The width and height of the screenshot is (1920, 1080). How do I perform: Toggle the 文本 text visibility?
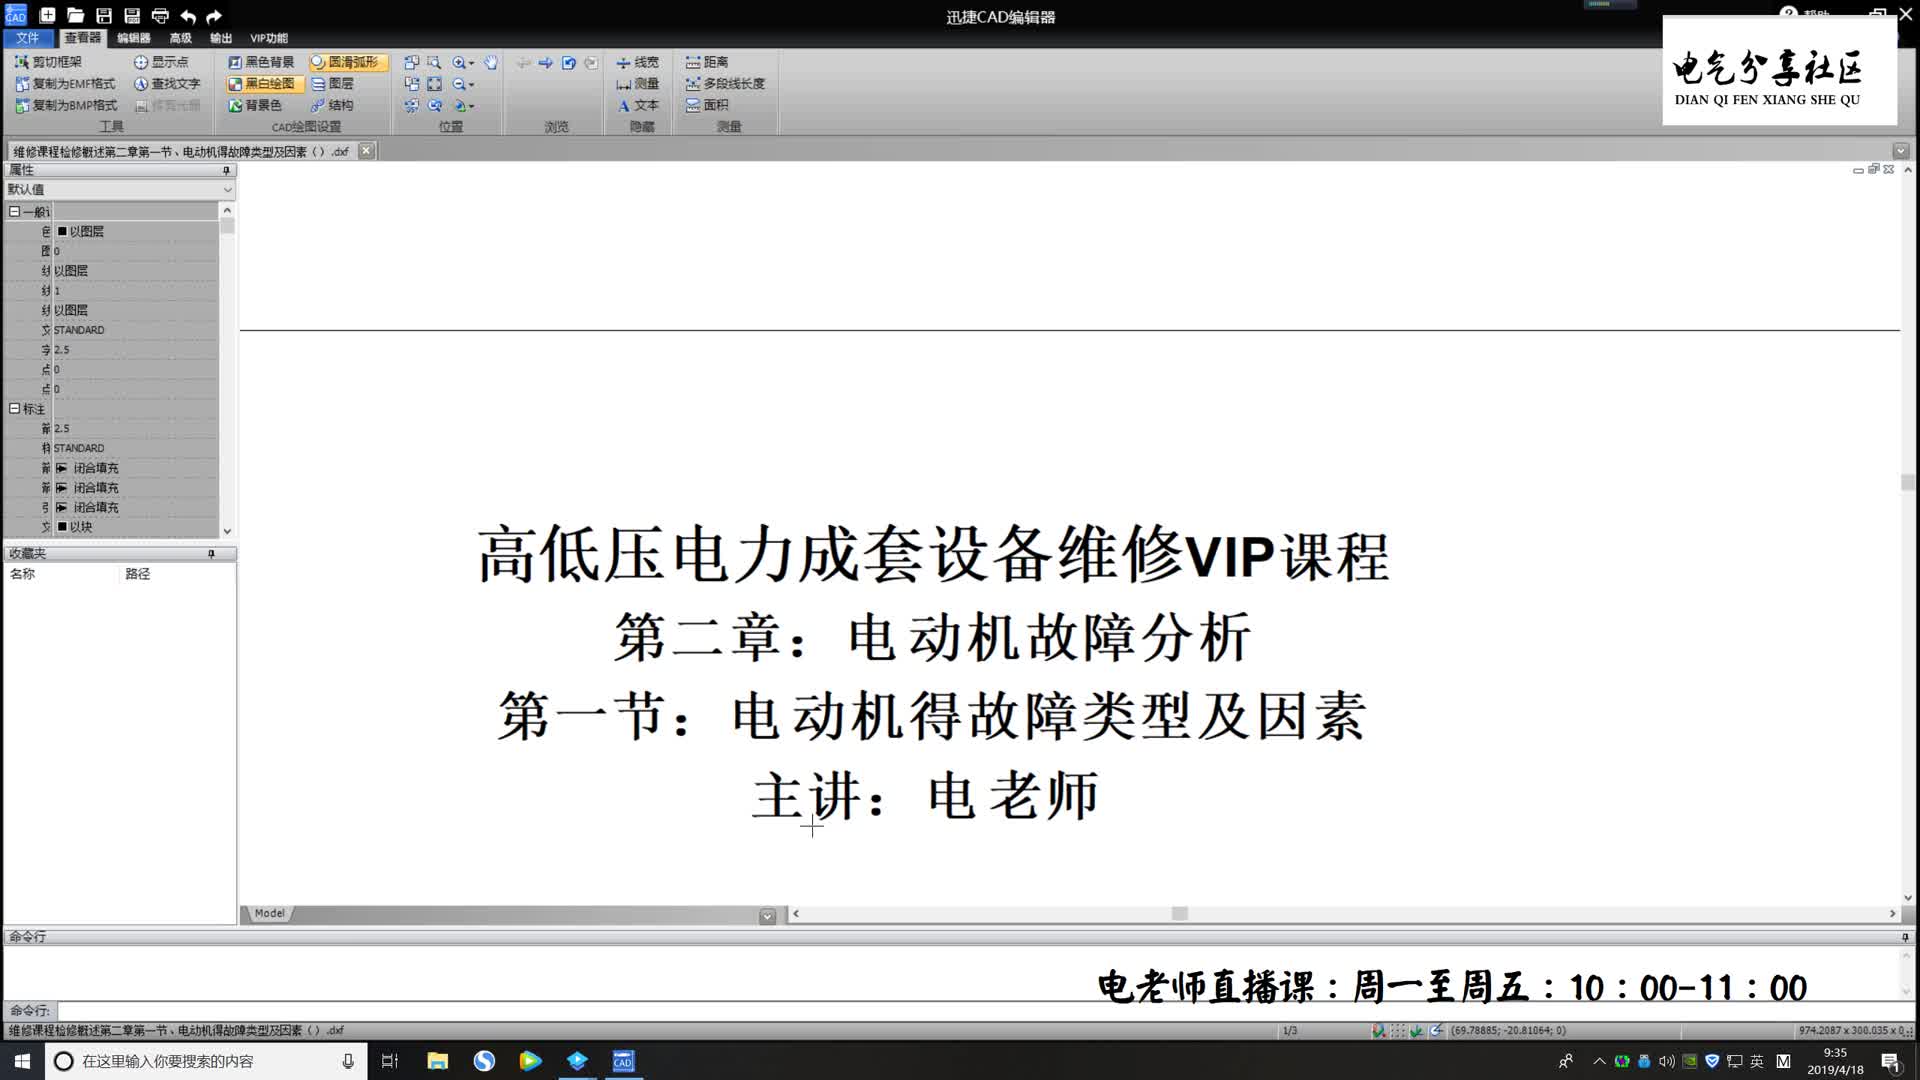click(x=637, y=105)
